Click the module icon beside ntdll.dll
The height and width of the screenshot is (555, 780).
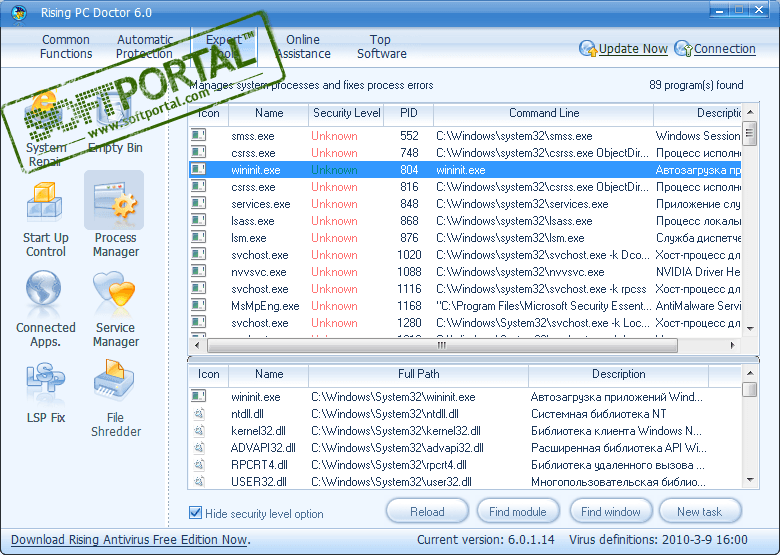(x=199, y=414)
